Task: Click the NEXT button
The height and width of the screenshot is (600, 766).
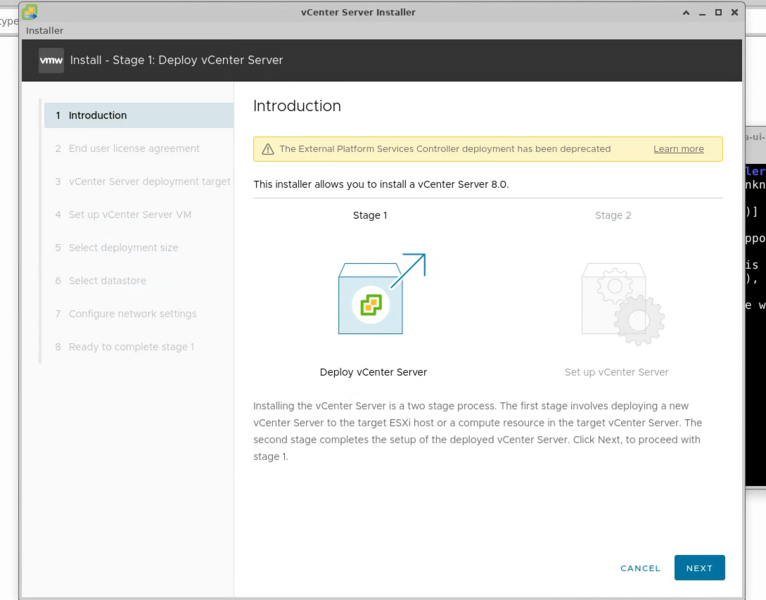Action: pyautogui.click(x=700, y=568)
